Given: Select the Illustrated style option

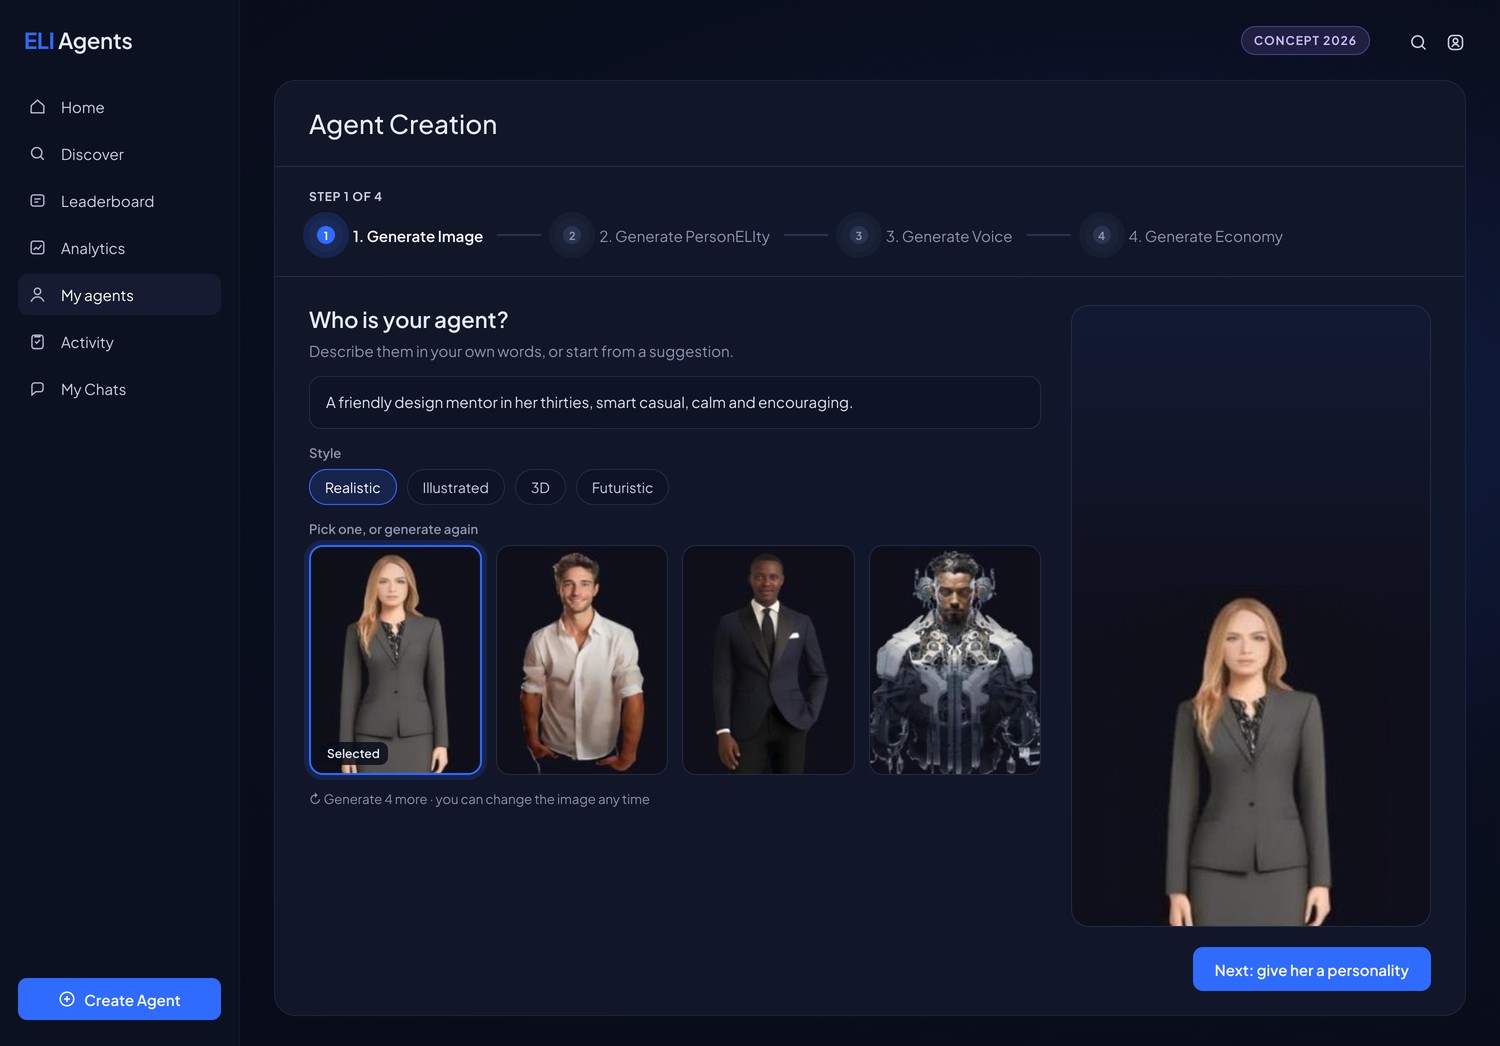Looking at the screenshot, I should click(456, 487).
